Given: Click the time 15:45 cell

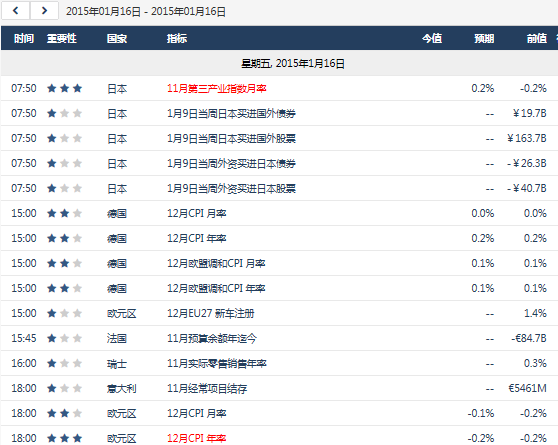Looking at the screenshot, I should coord(24,338).
